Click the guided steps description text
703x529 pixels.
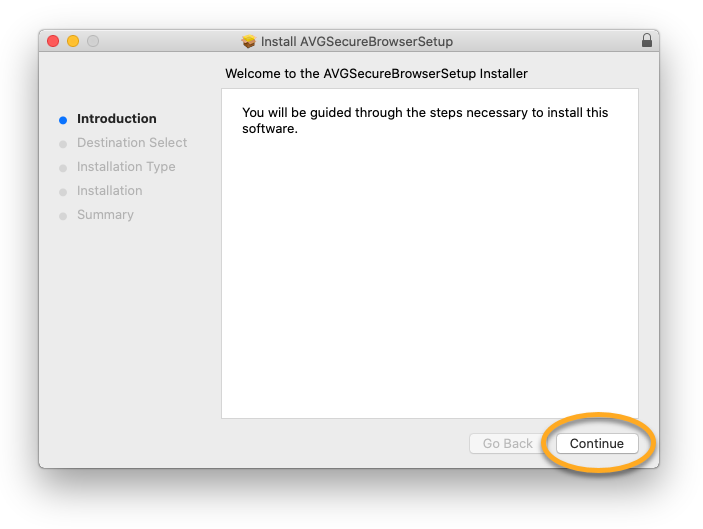click(425, 120)
